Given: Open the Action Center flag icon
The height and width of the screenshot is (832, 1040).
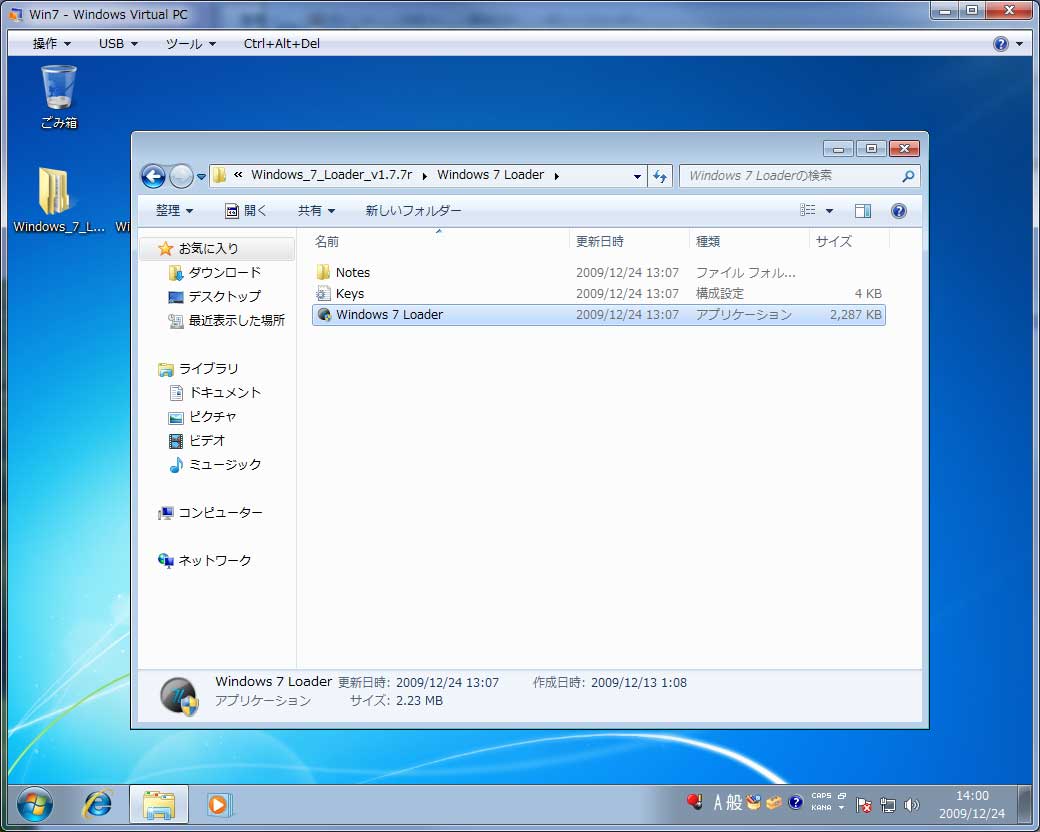Looking at the screenshot, I should 864,805.
